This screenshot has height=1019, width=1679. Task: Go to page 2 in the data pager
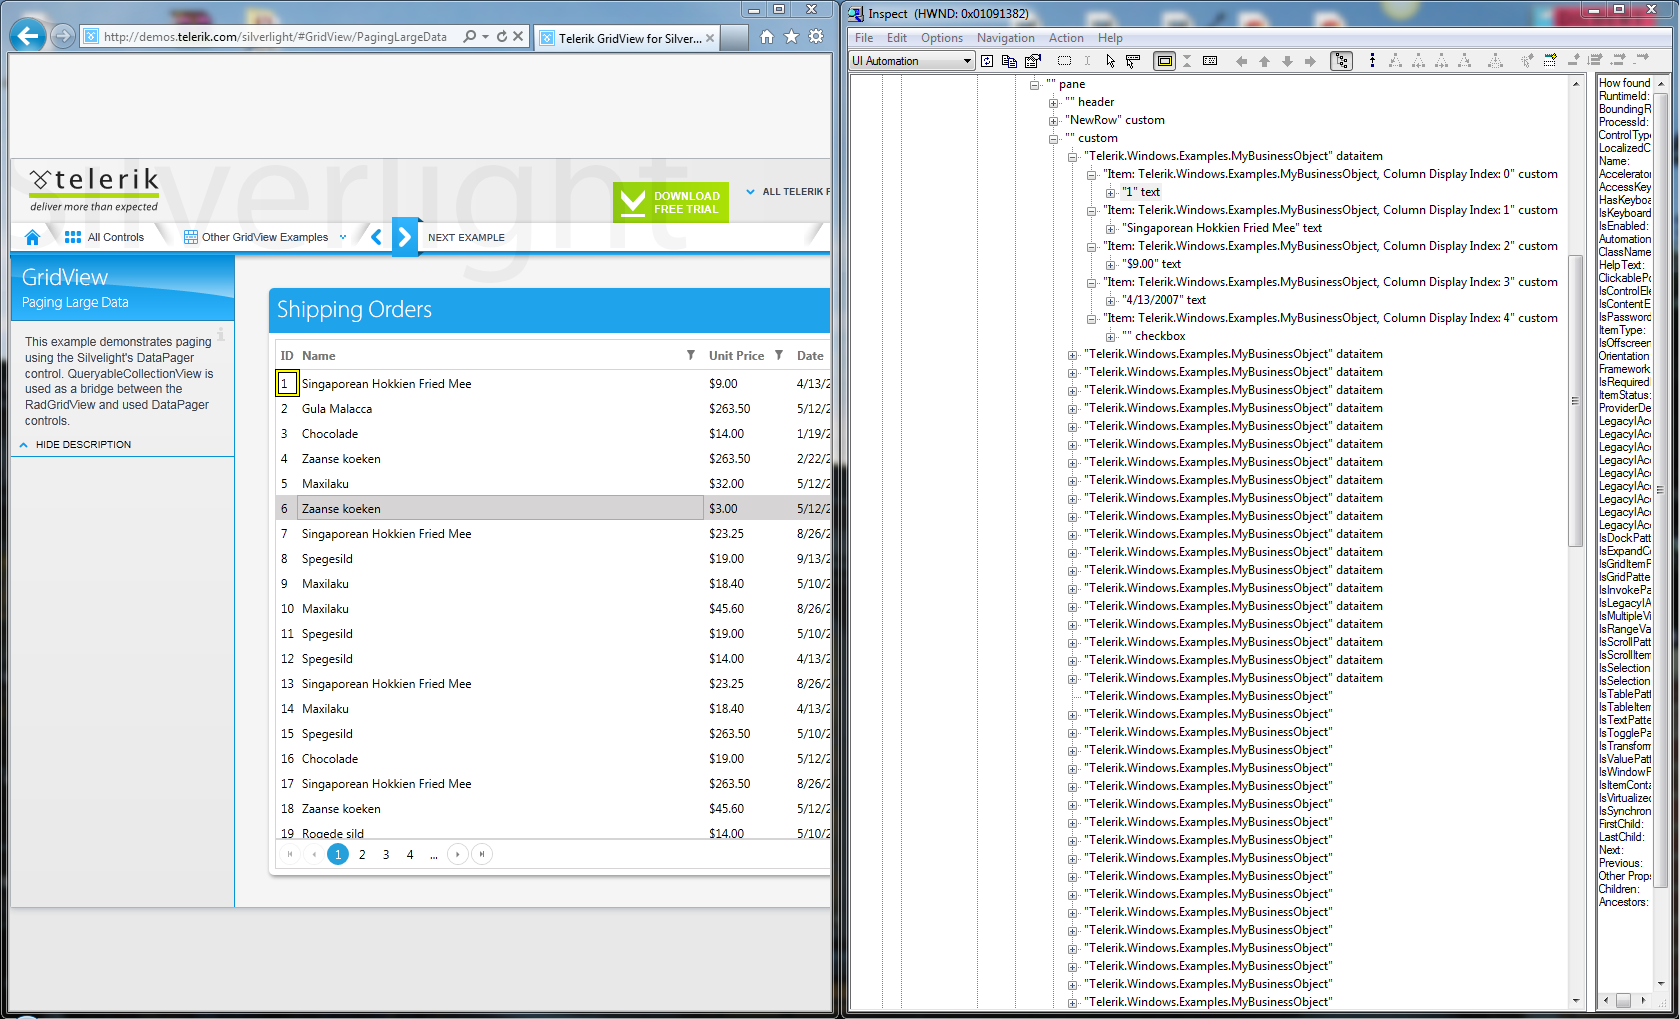pyautogui.click(x=362, y=854)
